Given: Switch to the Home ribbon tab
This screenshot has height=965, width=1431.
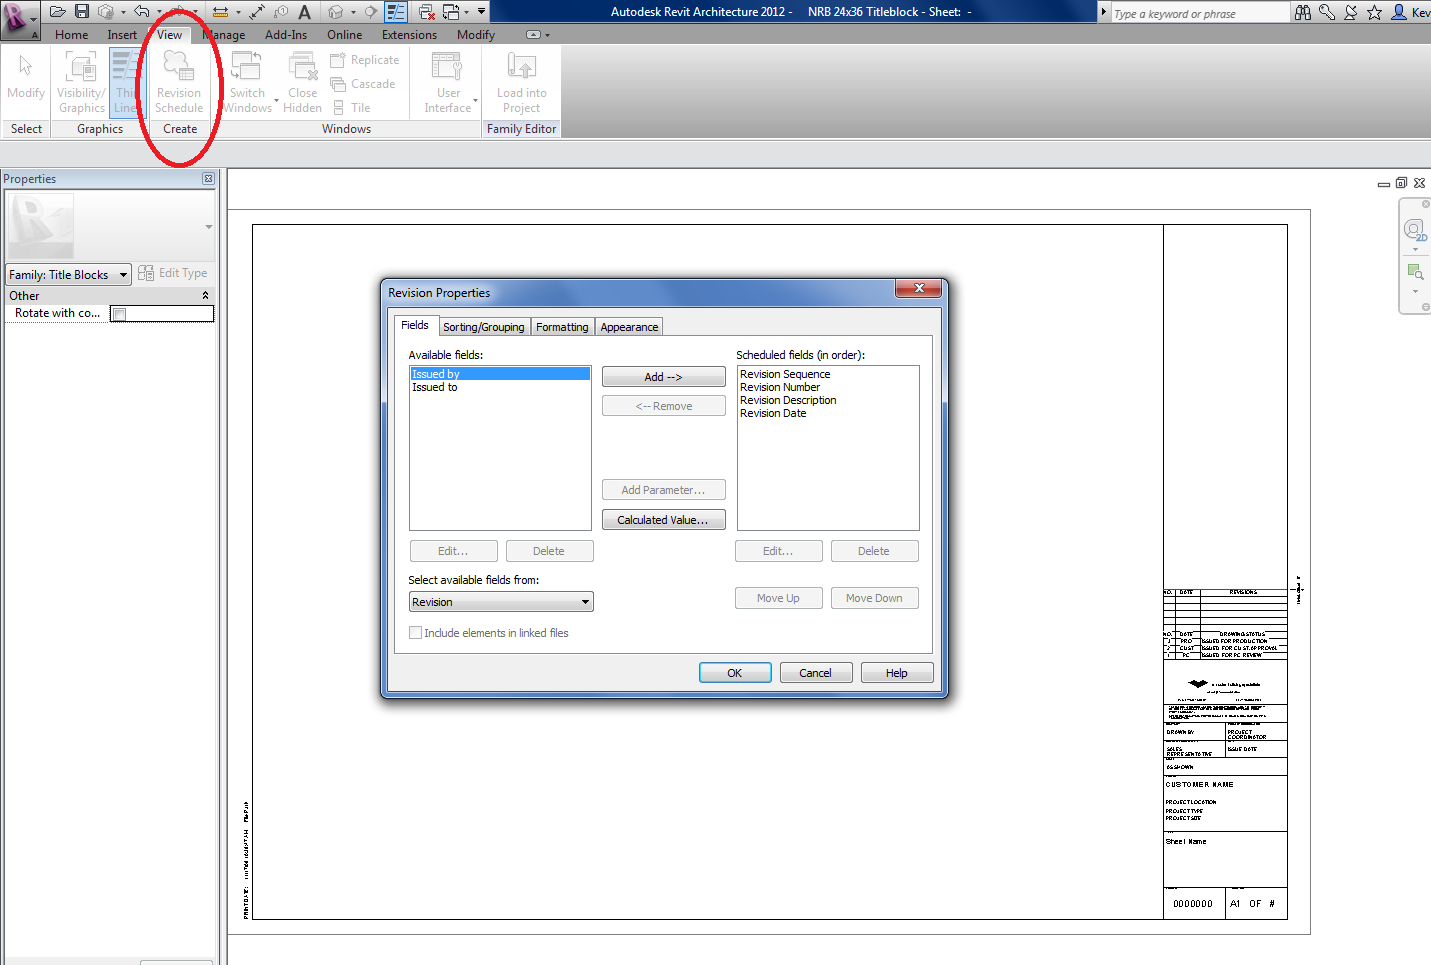Looking at the screenshot, I should (72, 35).
